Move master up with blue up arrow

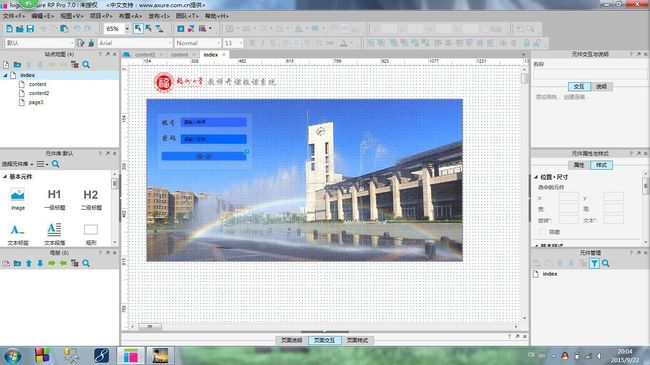(29, 263)
